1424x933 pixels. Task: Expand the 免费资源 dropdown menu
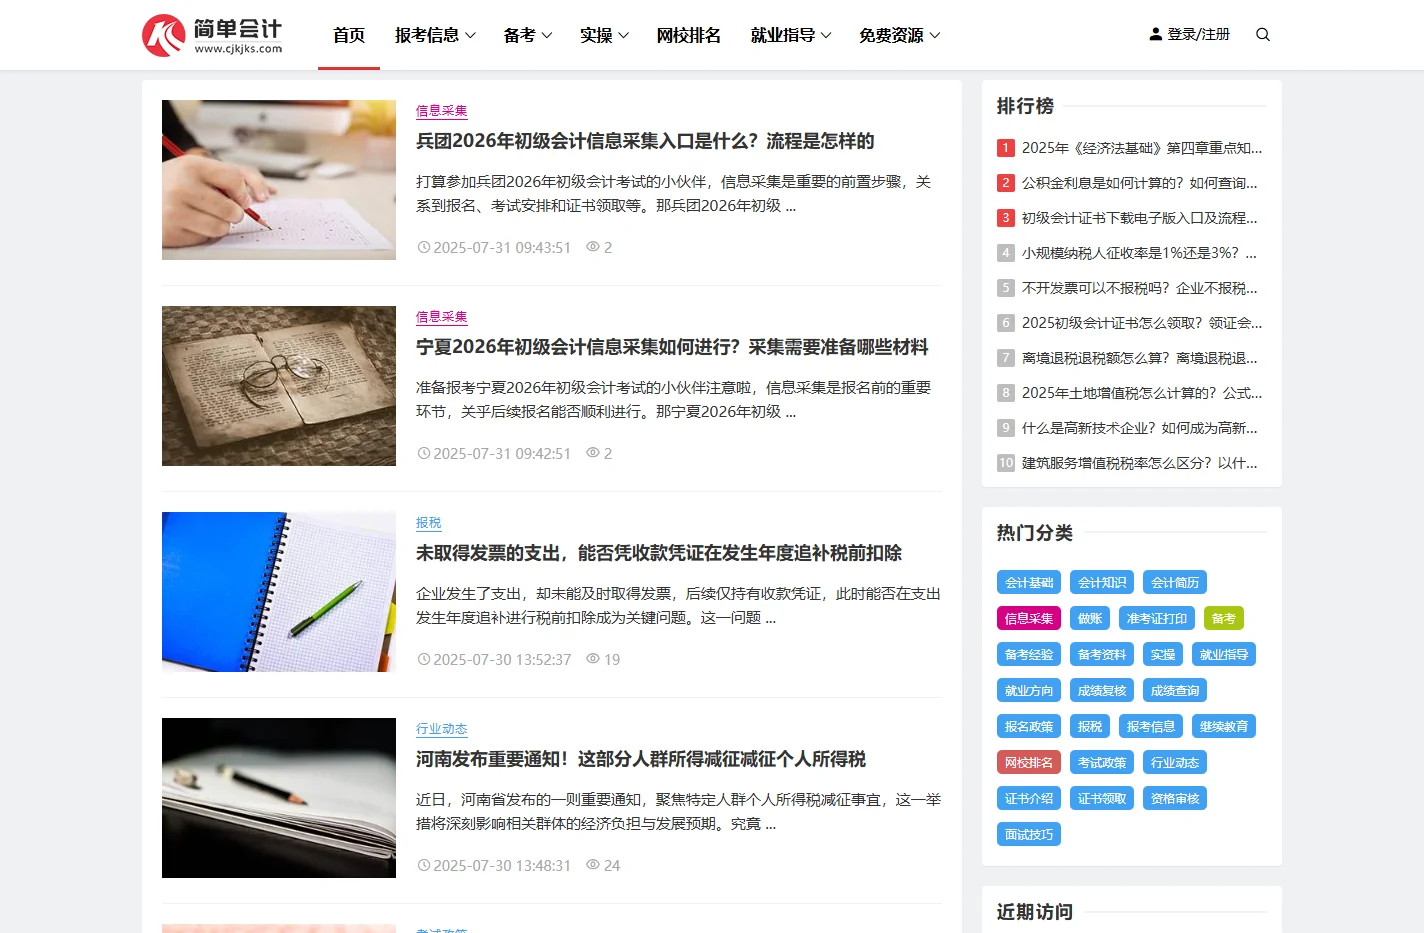[899, 35]
